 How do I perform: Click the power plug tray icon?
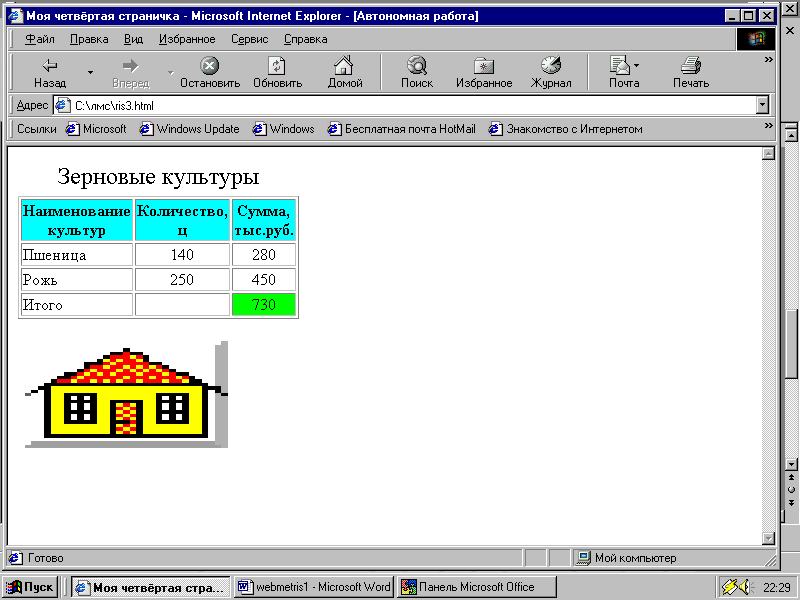[x=730, y=587]
